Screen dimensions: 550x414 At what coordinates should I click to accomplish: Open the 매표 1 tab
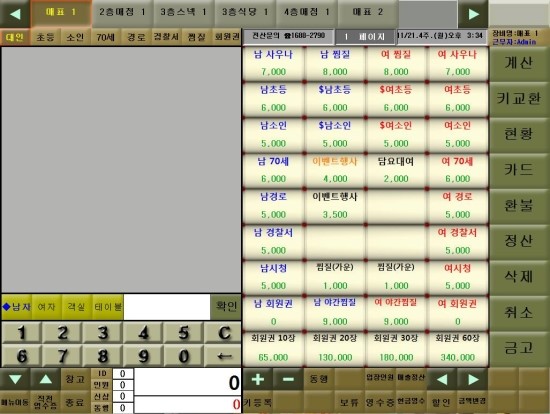click(x=61, y=13)
